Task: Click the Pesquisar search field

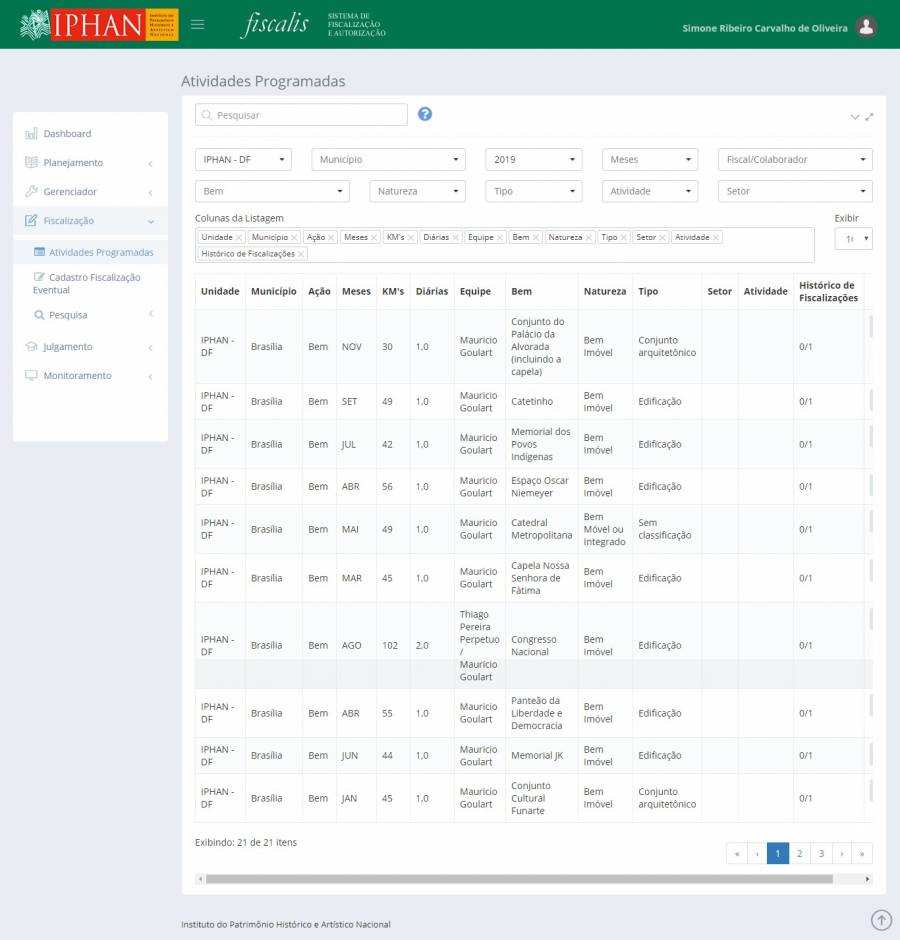Action: (x=301, y=115)
